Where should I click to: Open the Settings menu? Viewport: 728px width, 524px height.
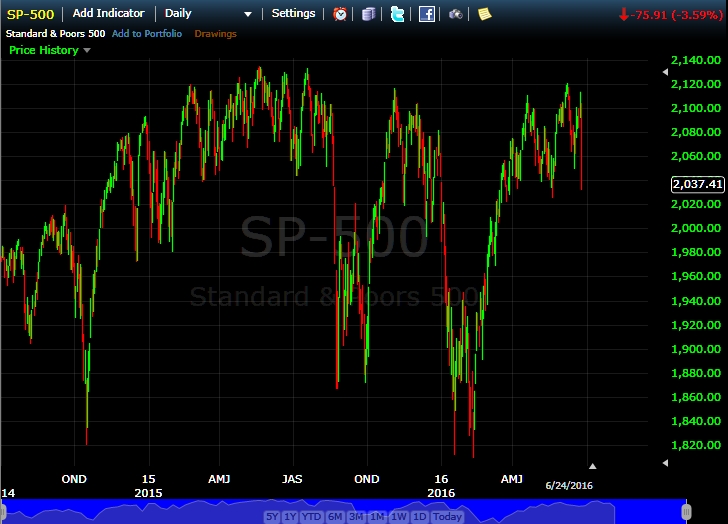tap(293, 14)
